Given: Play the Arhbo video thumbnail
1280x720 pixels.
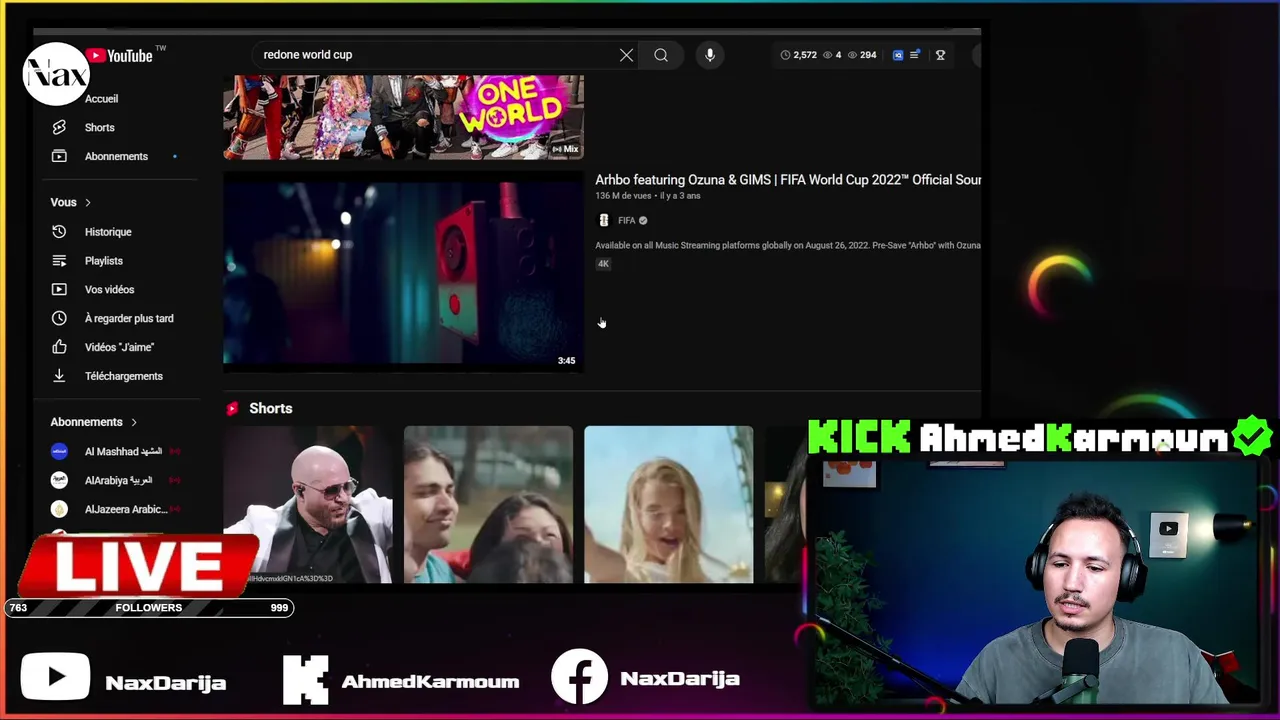Looking at the screenshot, I should point(403,272).
